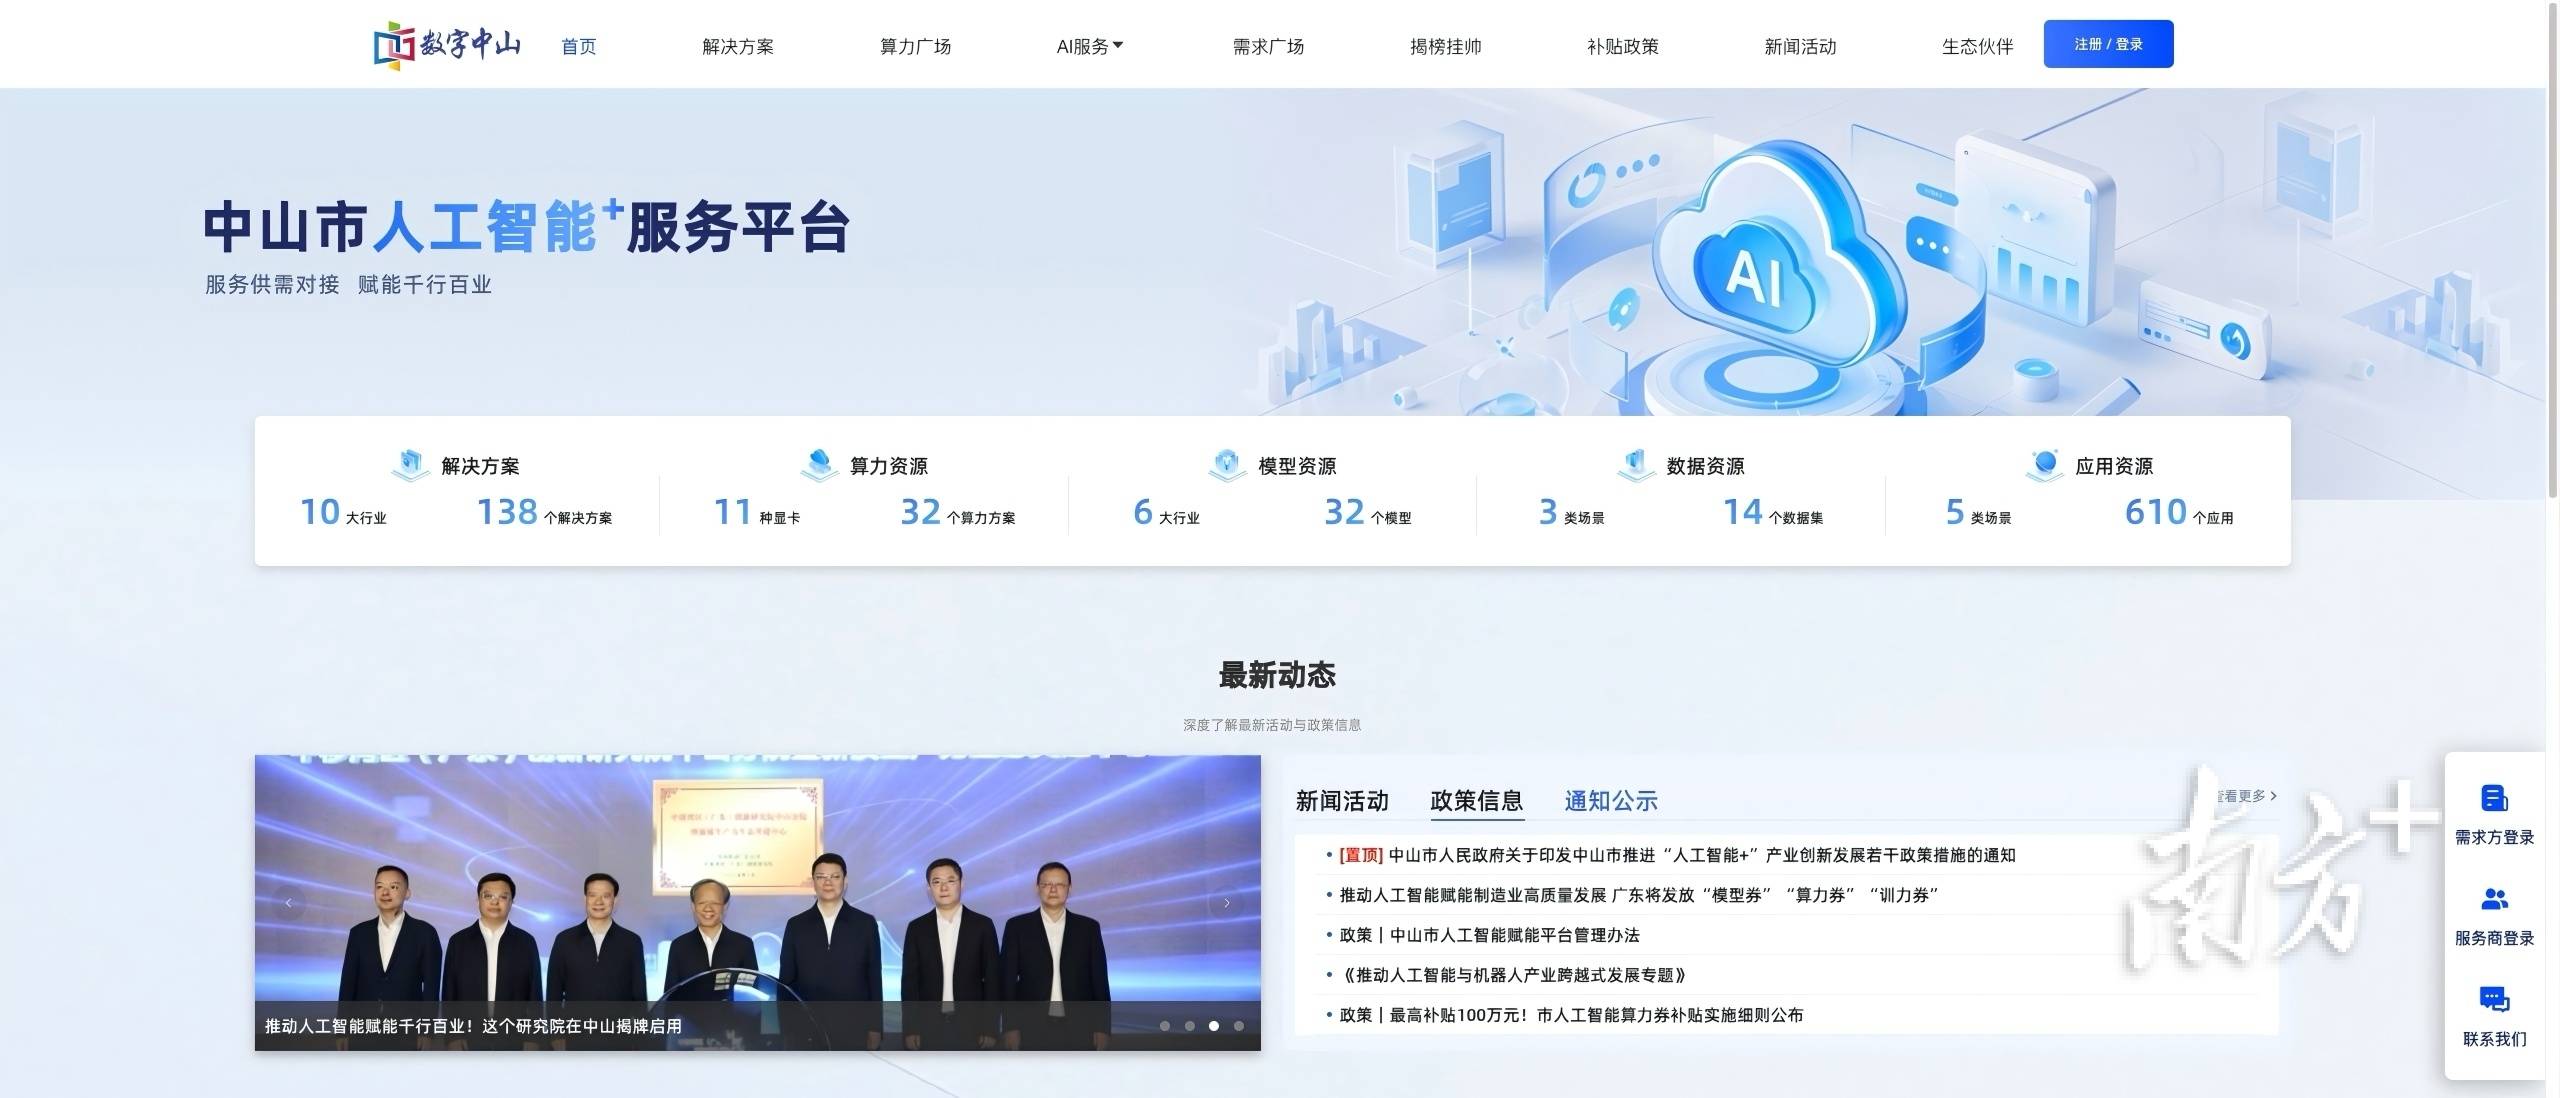Click the 联系我们 chat icon
The height and width of the screenshot is (1098, 2560).
[2494, 999]
